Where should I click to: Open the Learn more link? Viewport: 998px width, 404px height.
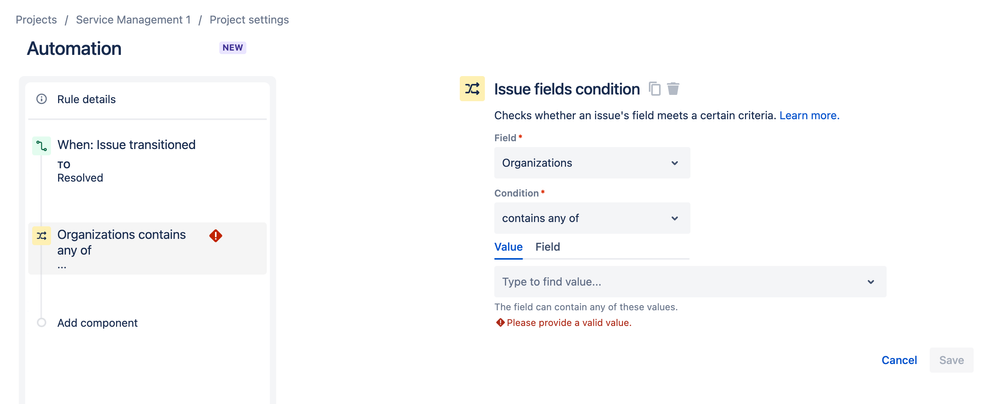[x=809, y=116]
